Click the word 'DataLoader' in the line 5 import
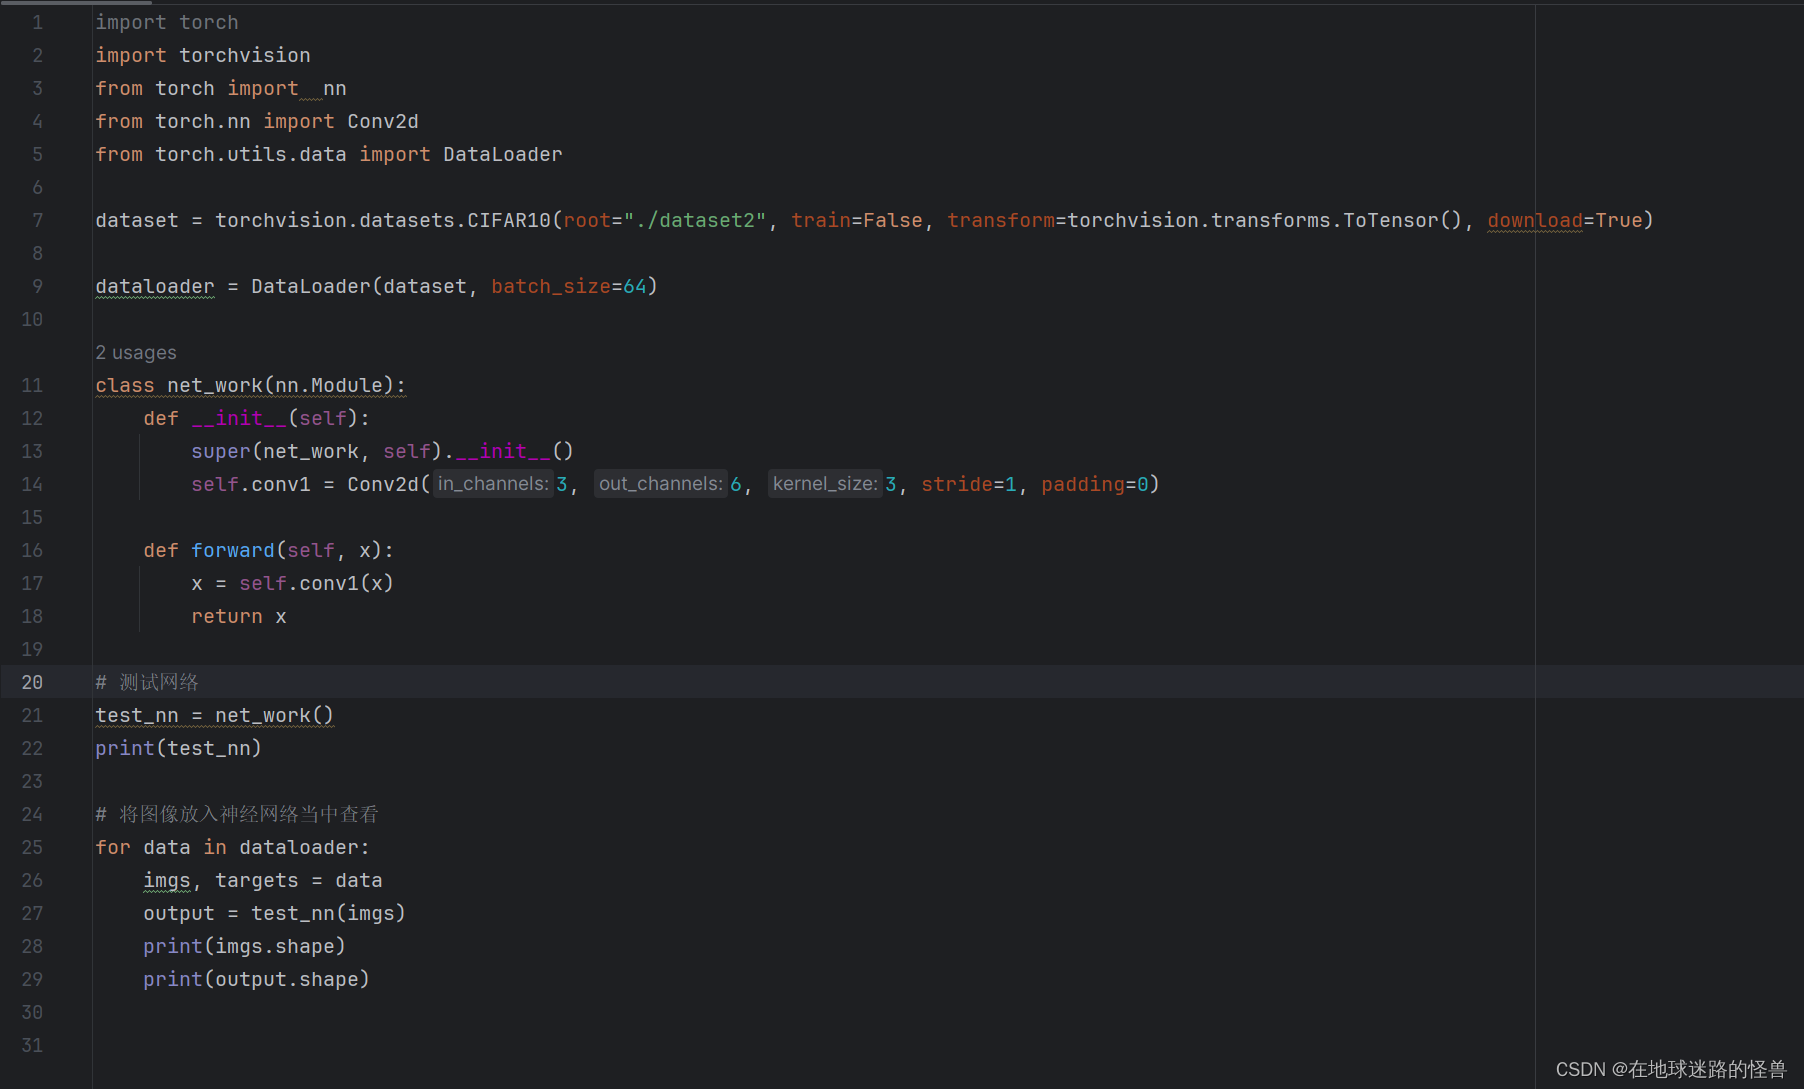Image resolution: width=1804 pixels, height=1089 pixels. [x=503, y=154]
